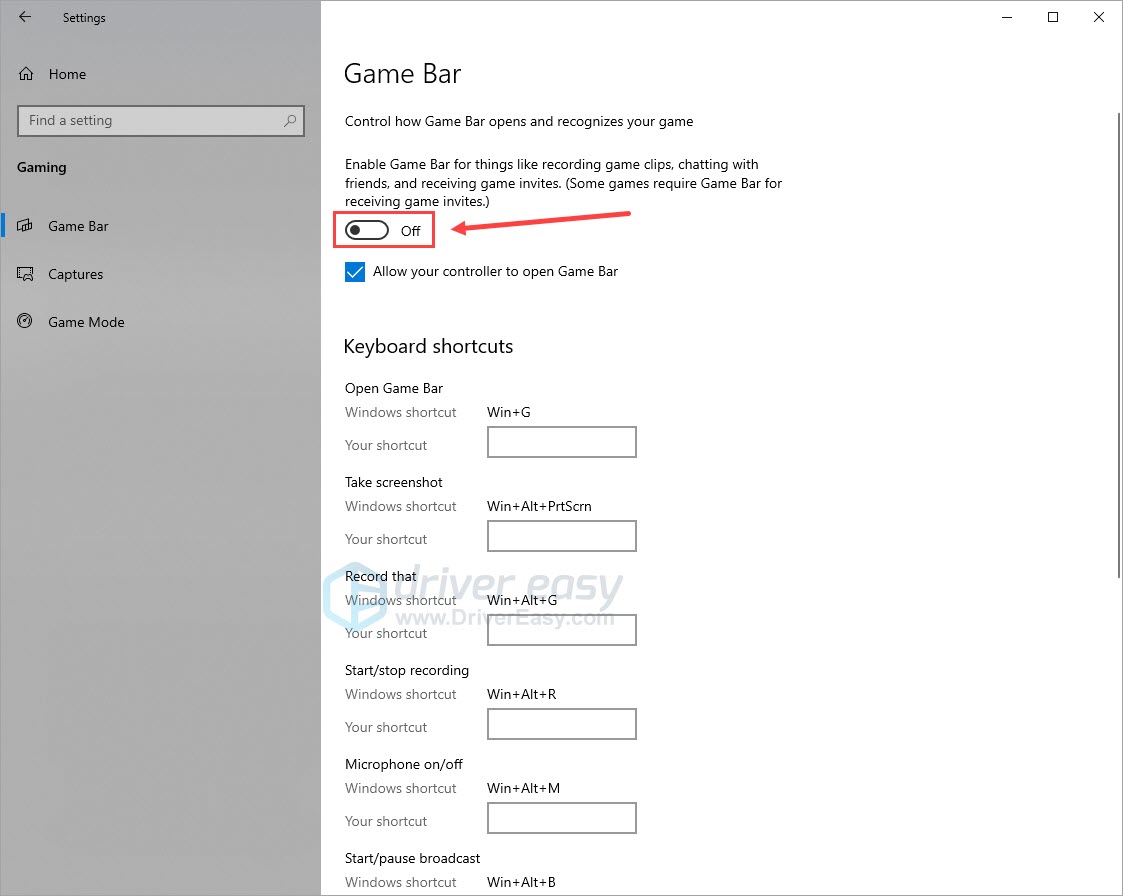Click Open Game Bar custom shortcut field
Image resolution: width=1123 pixels, height=896 pixels.
tap(561, 442)
